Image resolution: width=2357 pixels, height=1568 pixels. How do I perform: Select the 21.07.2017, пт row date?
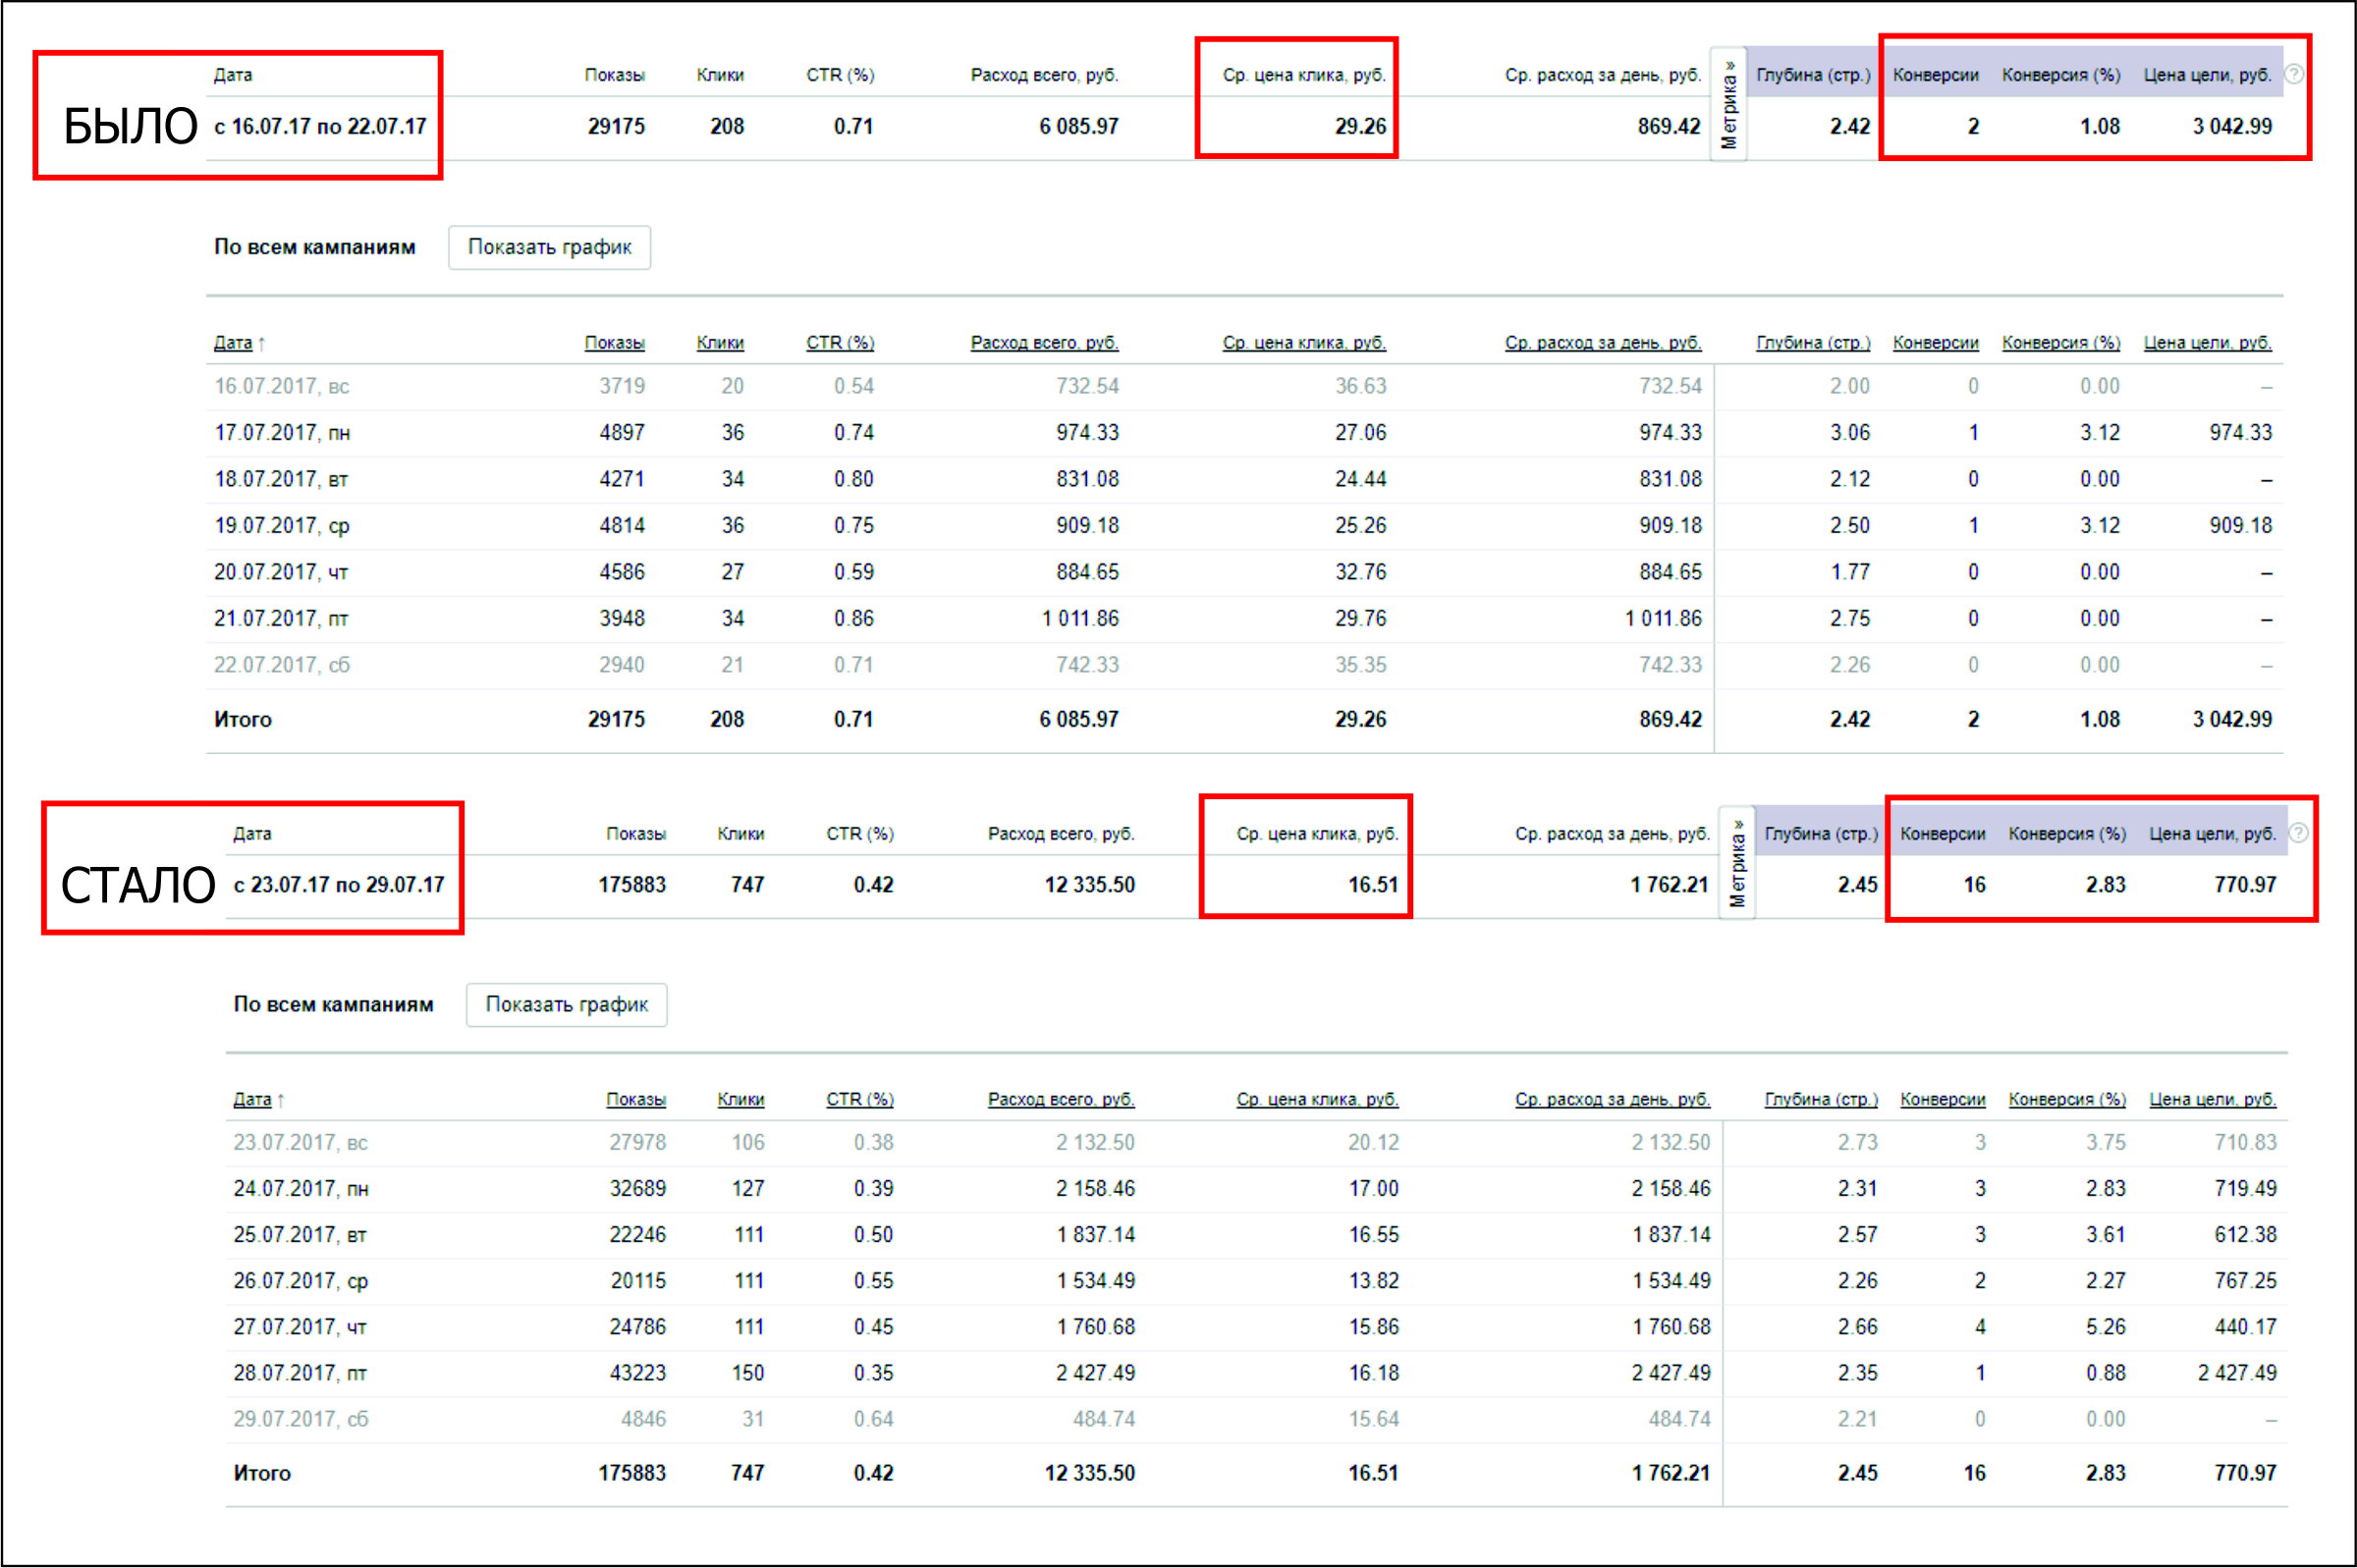[281, 619]
